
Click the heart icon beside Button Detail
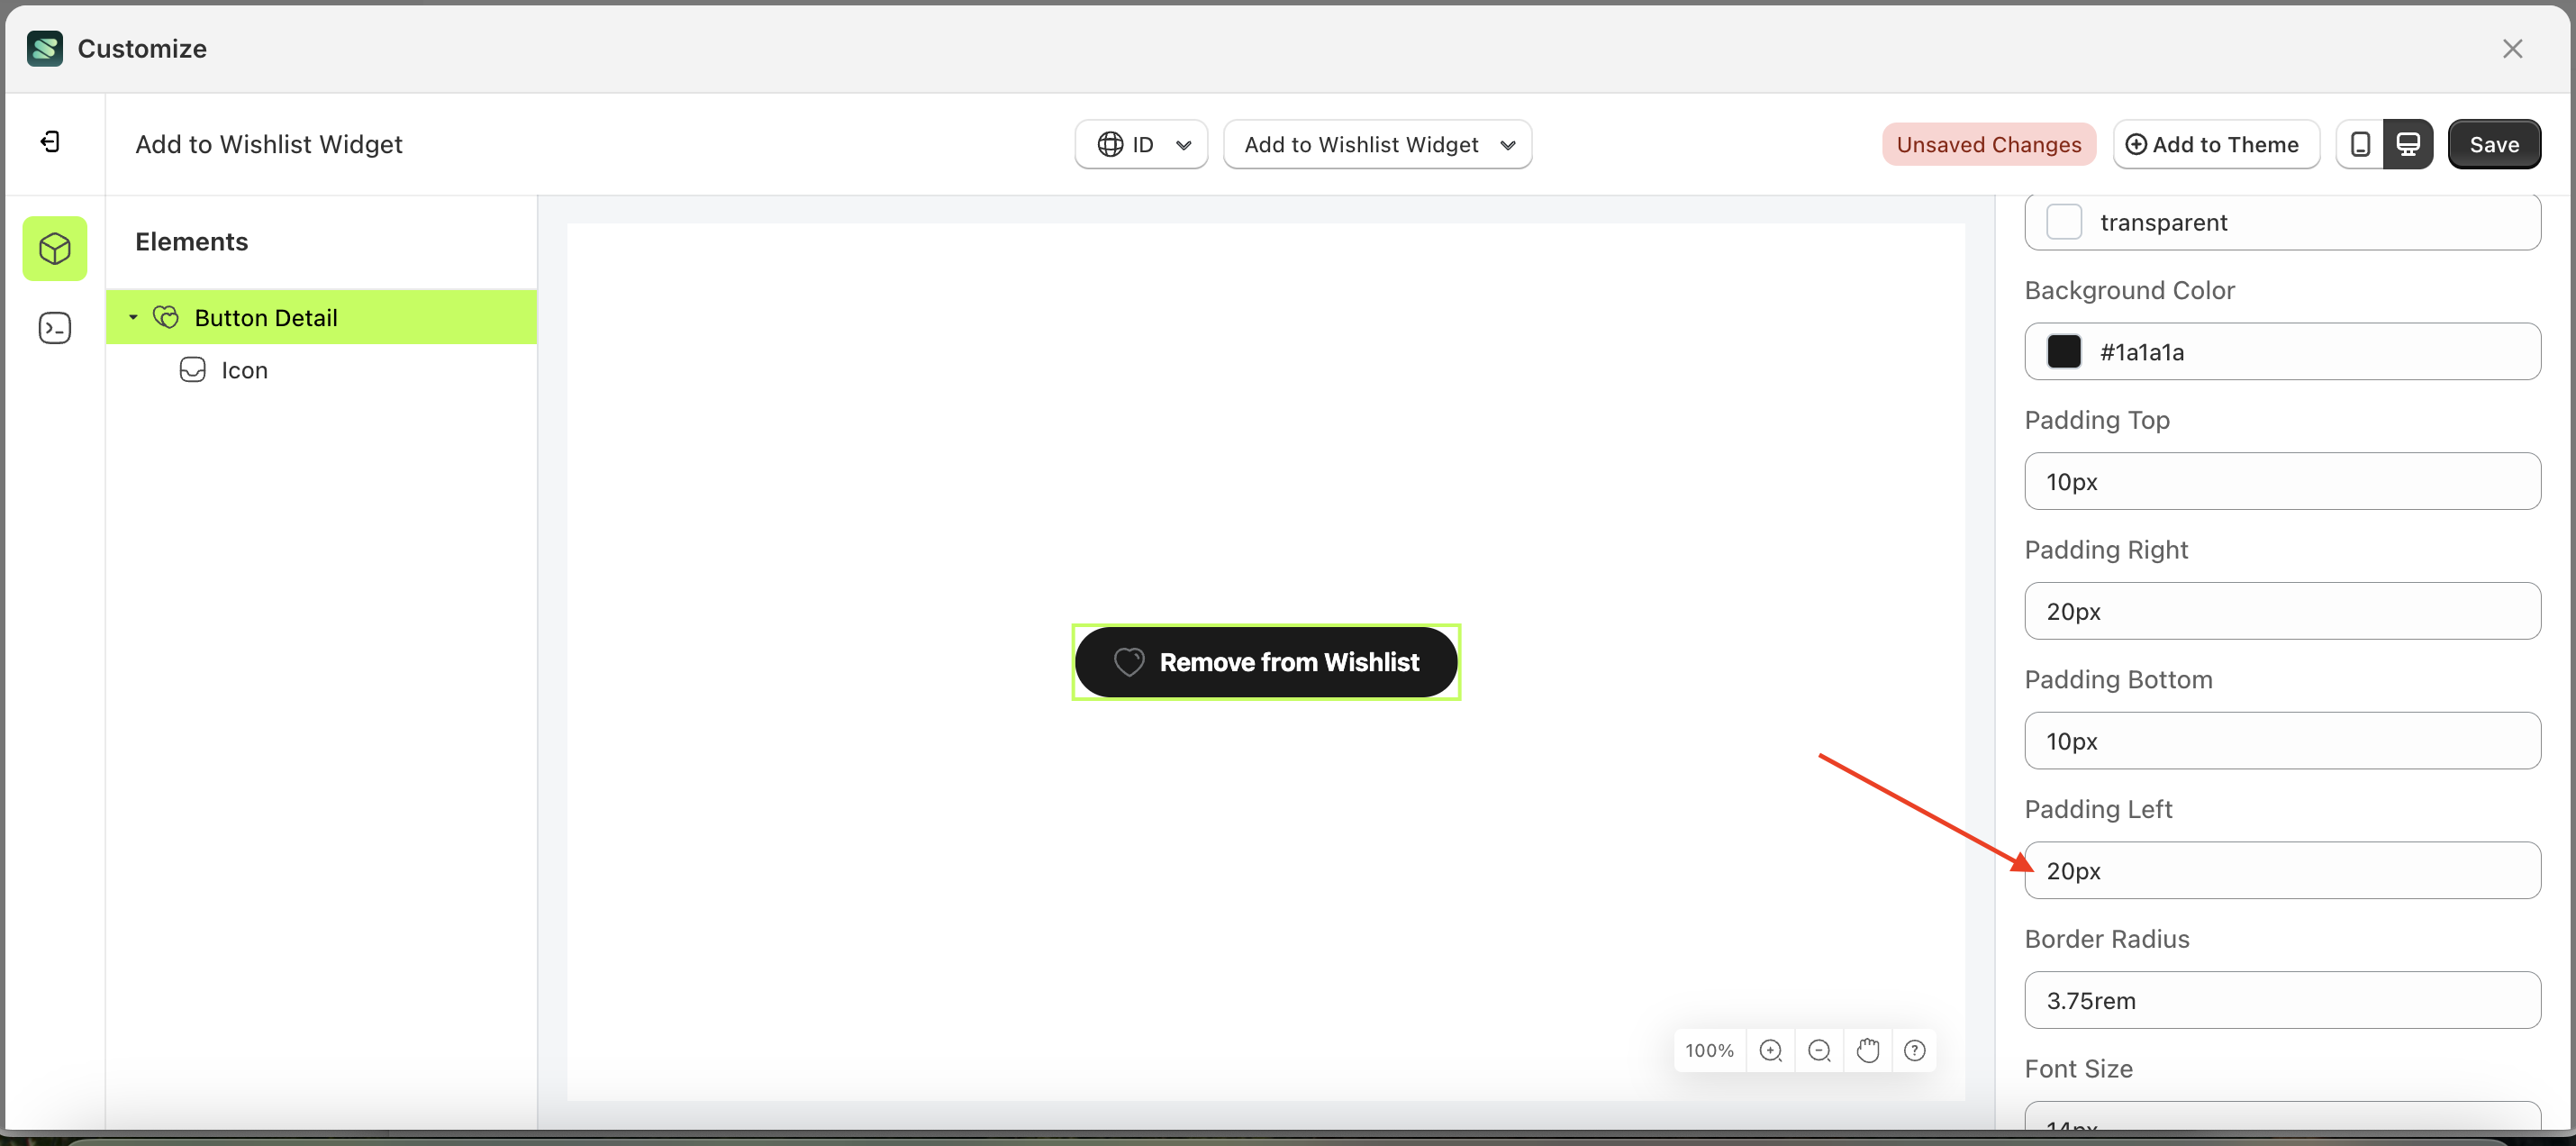click(166, 317)
